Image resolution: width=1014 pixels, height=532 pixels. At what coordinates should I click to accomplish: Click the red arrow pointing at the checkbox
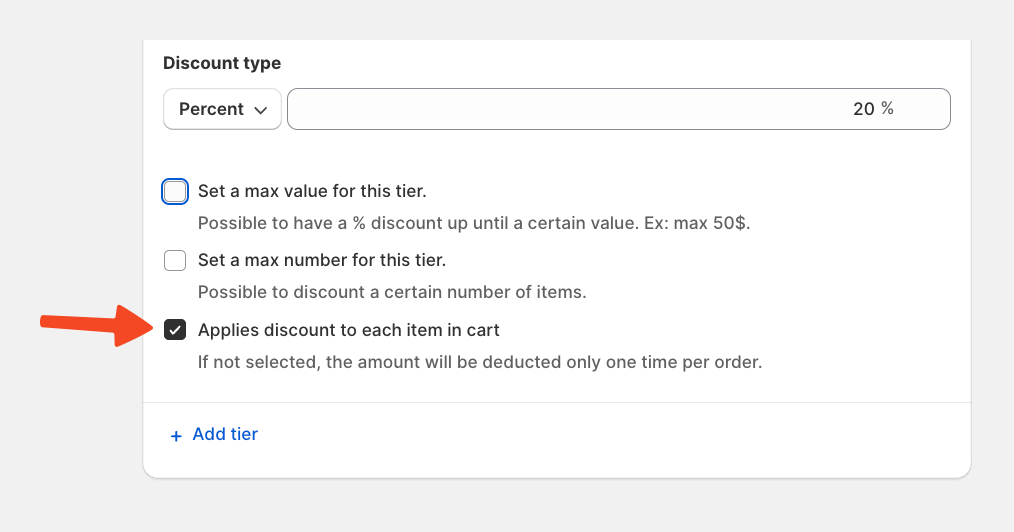95,326
